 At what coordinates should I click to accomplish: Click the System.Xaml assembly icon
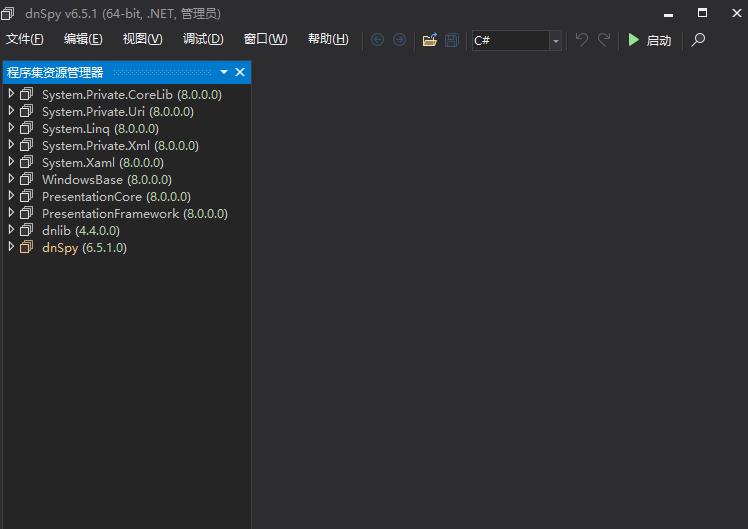[x=27, y=162]
